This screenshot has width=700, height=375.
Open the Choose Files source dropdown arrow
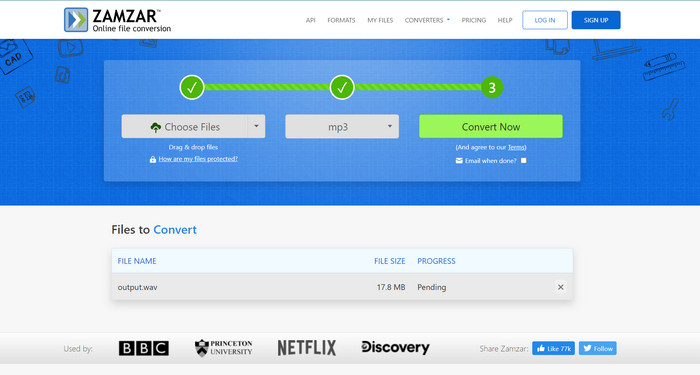(256, 126)
